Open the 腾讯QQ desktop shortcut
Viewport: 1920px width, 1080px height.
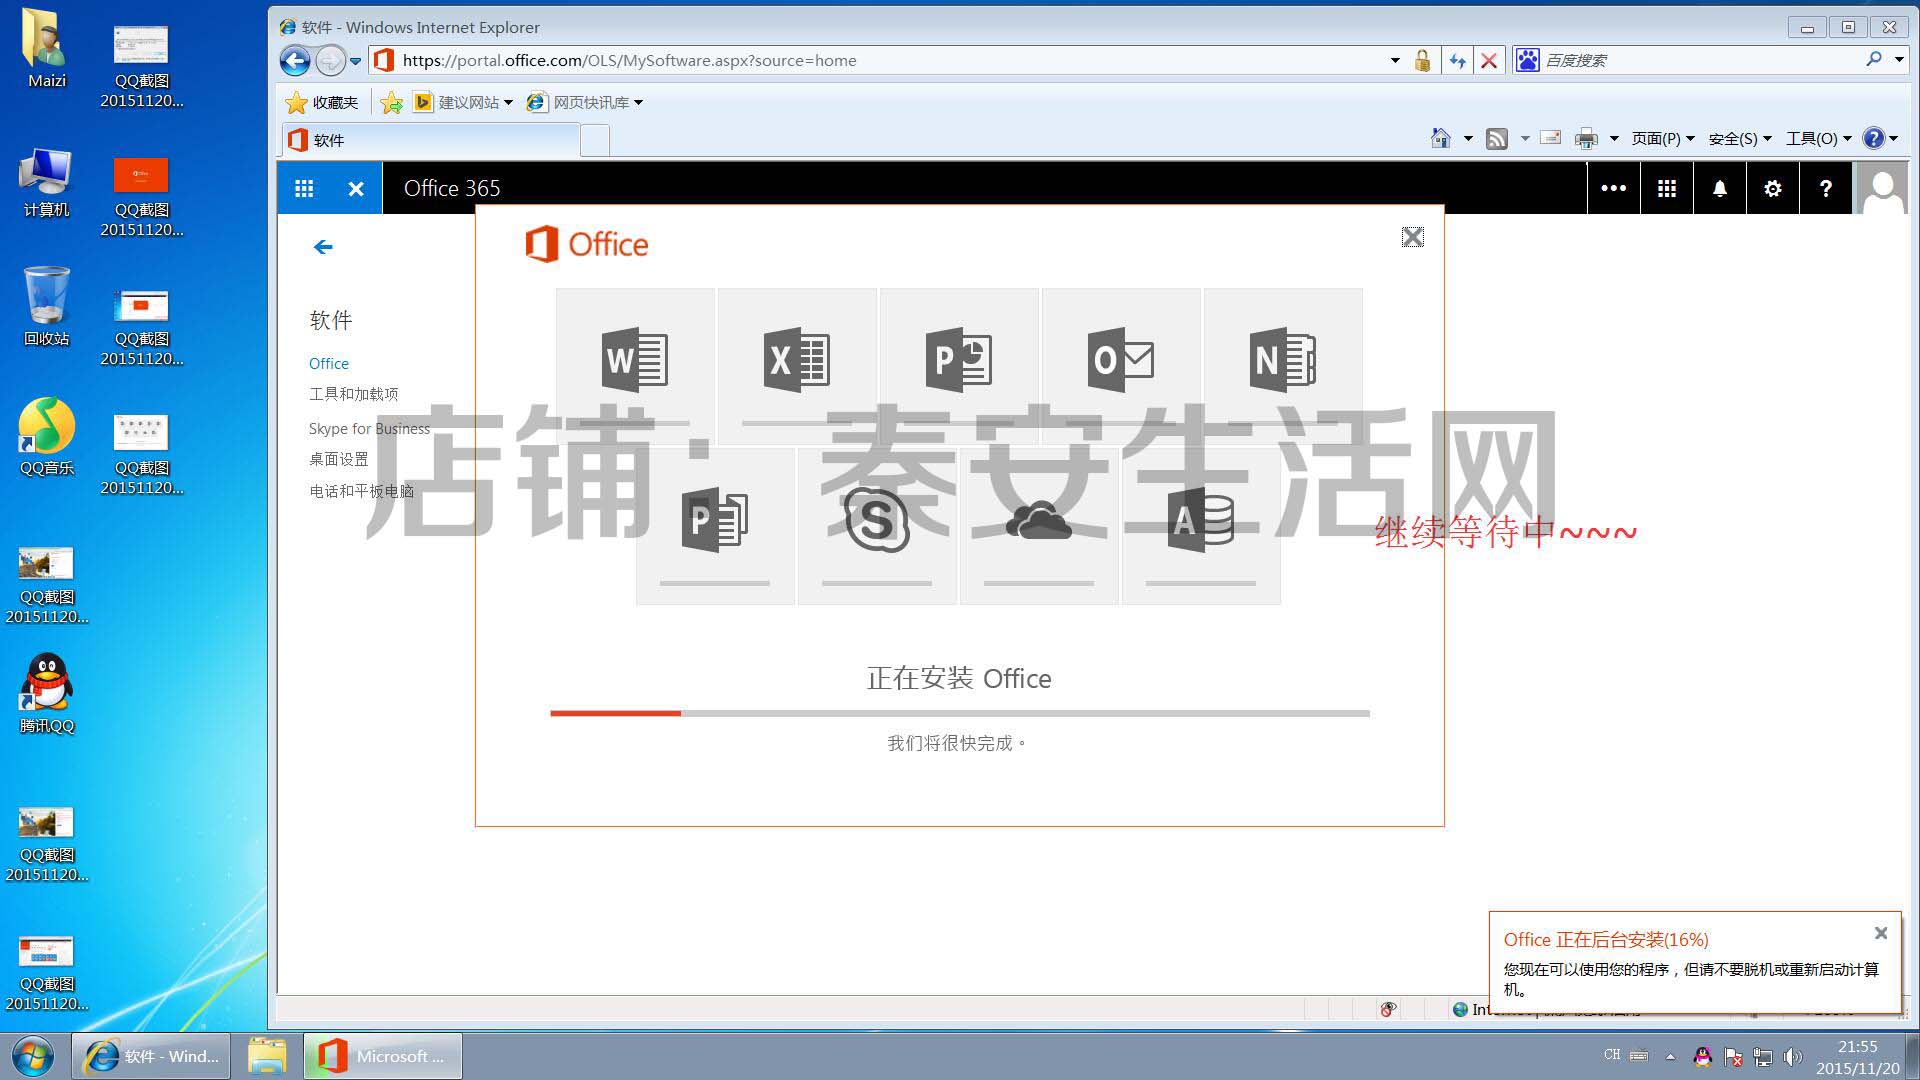coord(47,694)
